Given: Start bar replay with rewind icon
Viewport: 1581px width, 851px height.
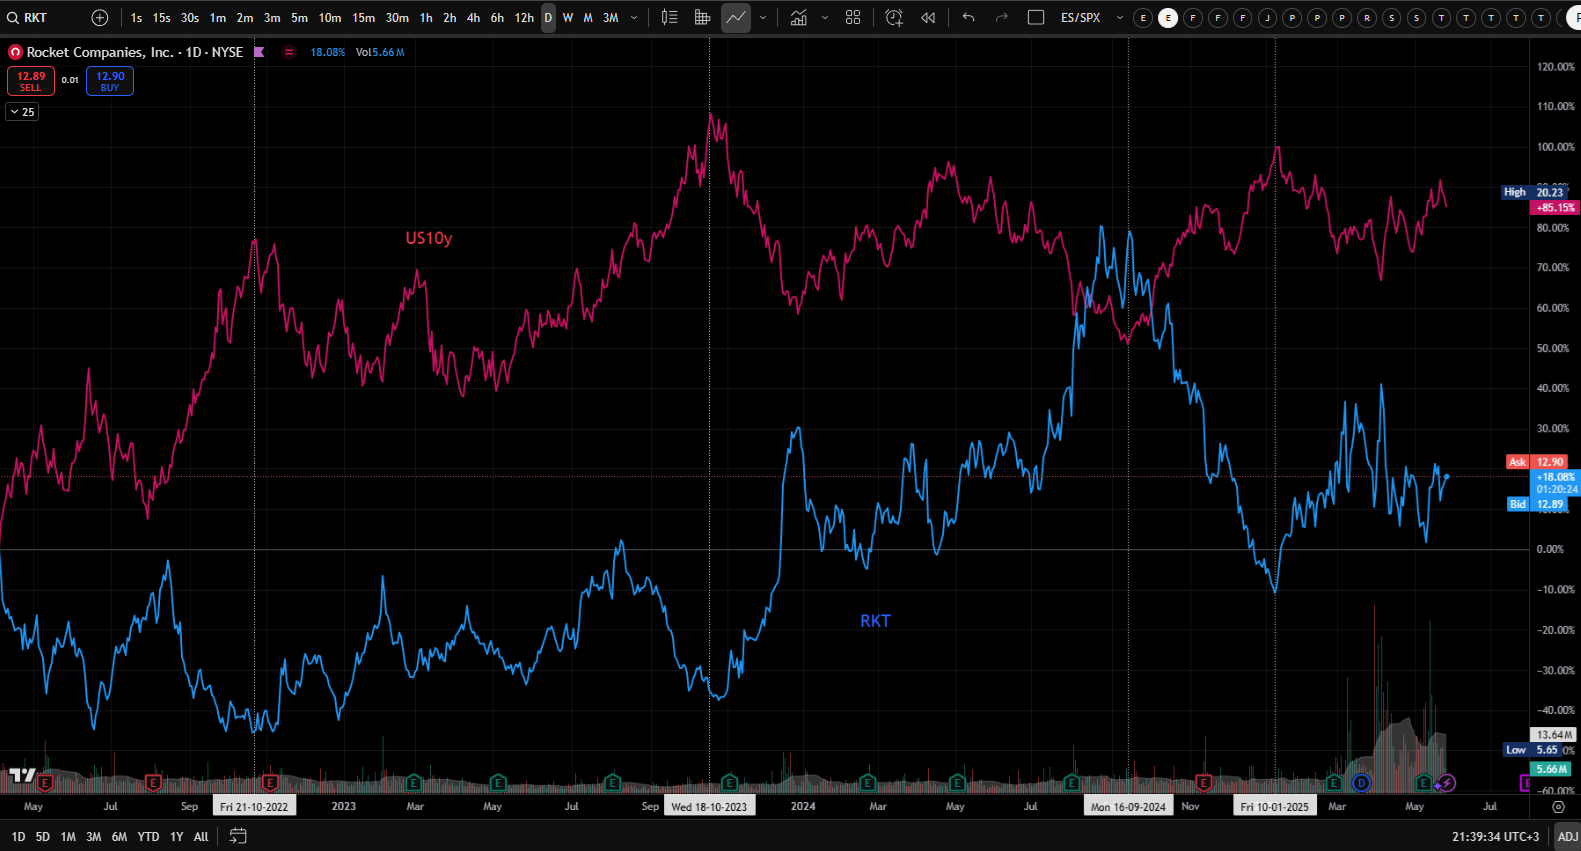Looking at the screenshot, I should point(928,18).
